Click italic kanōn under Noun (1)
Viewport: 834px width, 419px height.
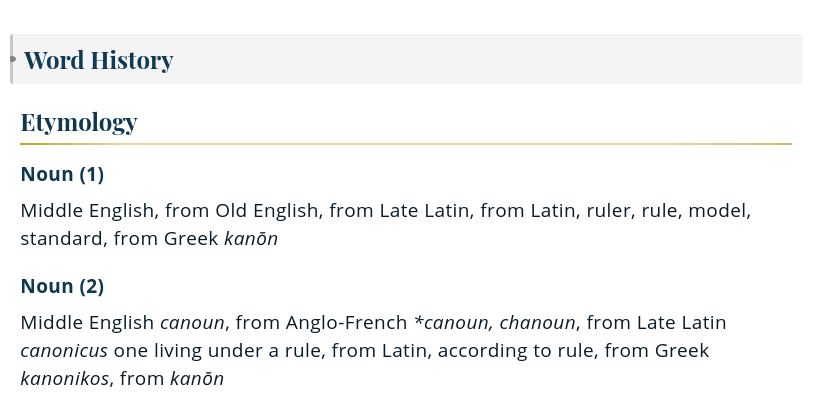pos(251,239)
